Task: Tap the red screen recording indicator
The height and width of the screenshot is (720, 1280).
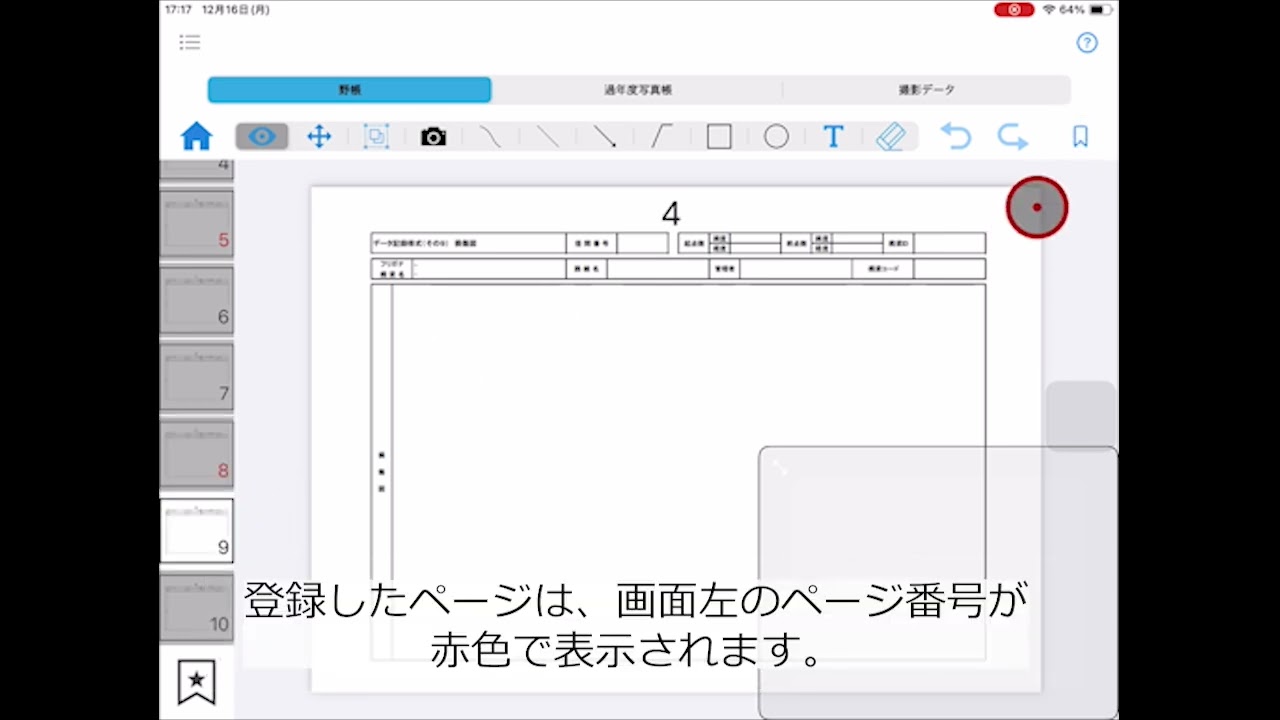Action: click(x=1014, y=9)
